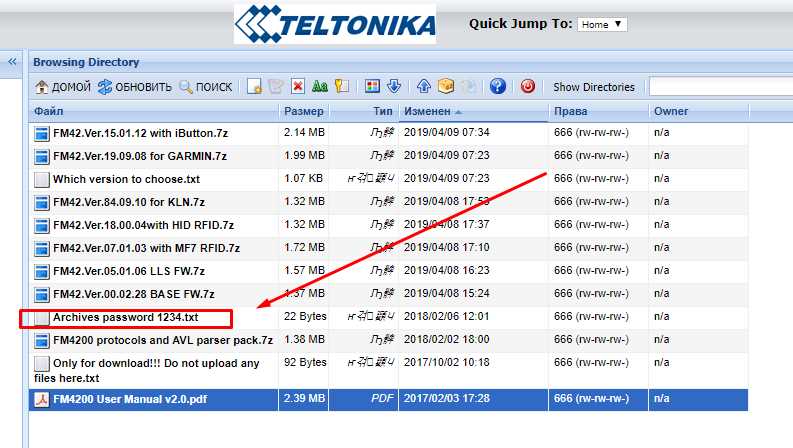The height and width of the screenshot is (448, 793).
Task: Open the Quick Jump To dropdown
Action: pos(602,24)
